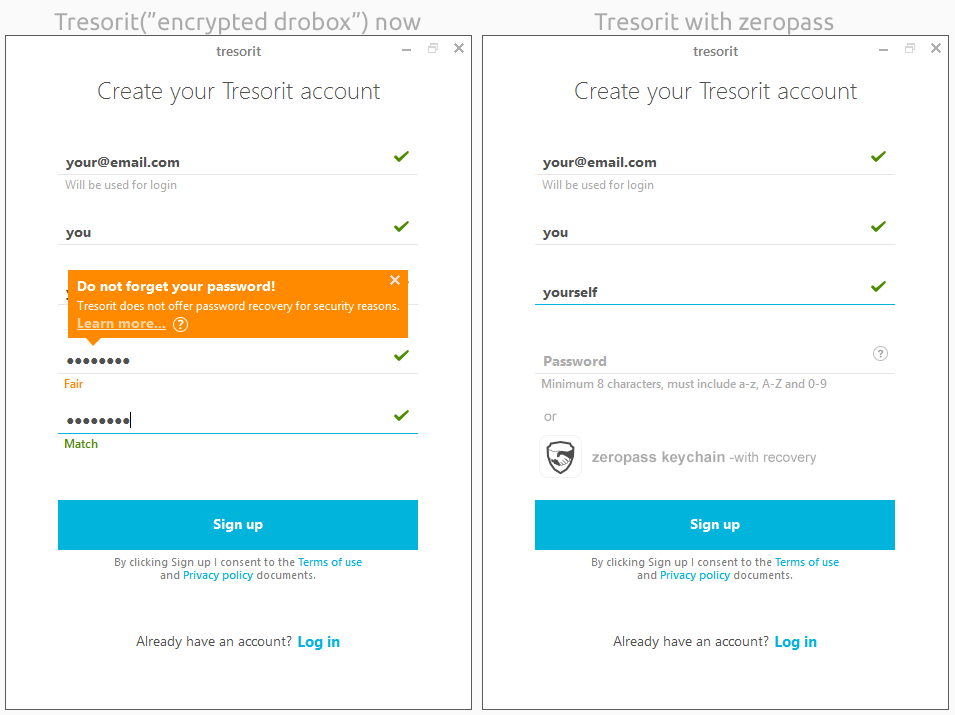The width and height of the screenshot is (955, 715).
Task: Maximize the right tresorit window
Action: tap(910, 48)
